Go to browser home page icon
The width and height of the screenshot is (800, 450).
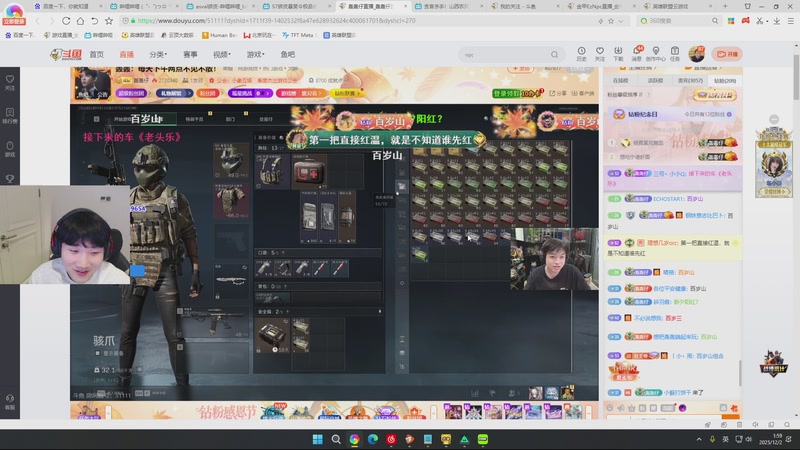coord(80,21)
